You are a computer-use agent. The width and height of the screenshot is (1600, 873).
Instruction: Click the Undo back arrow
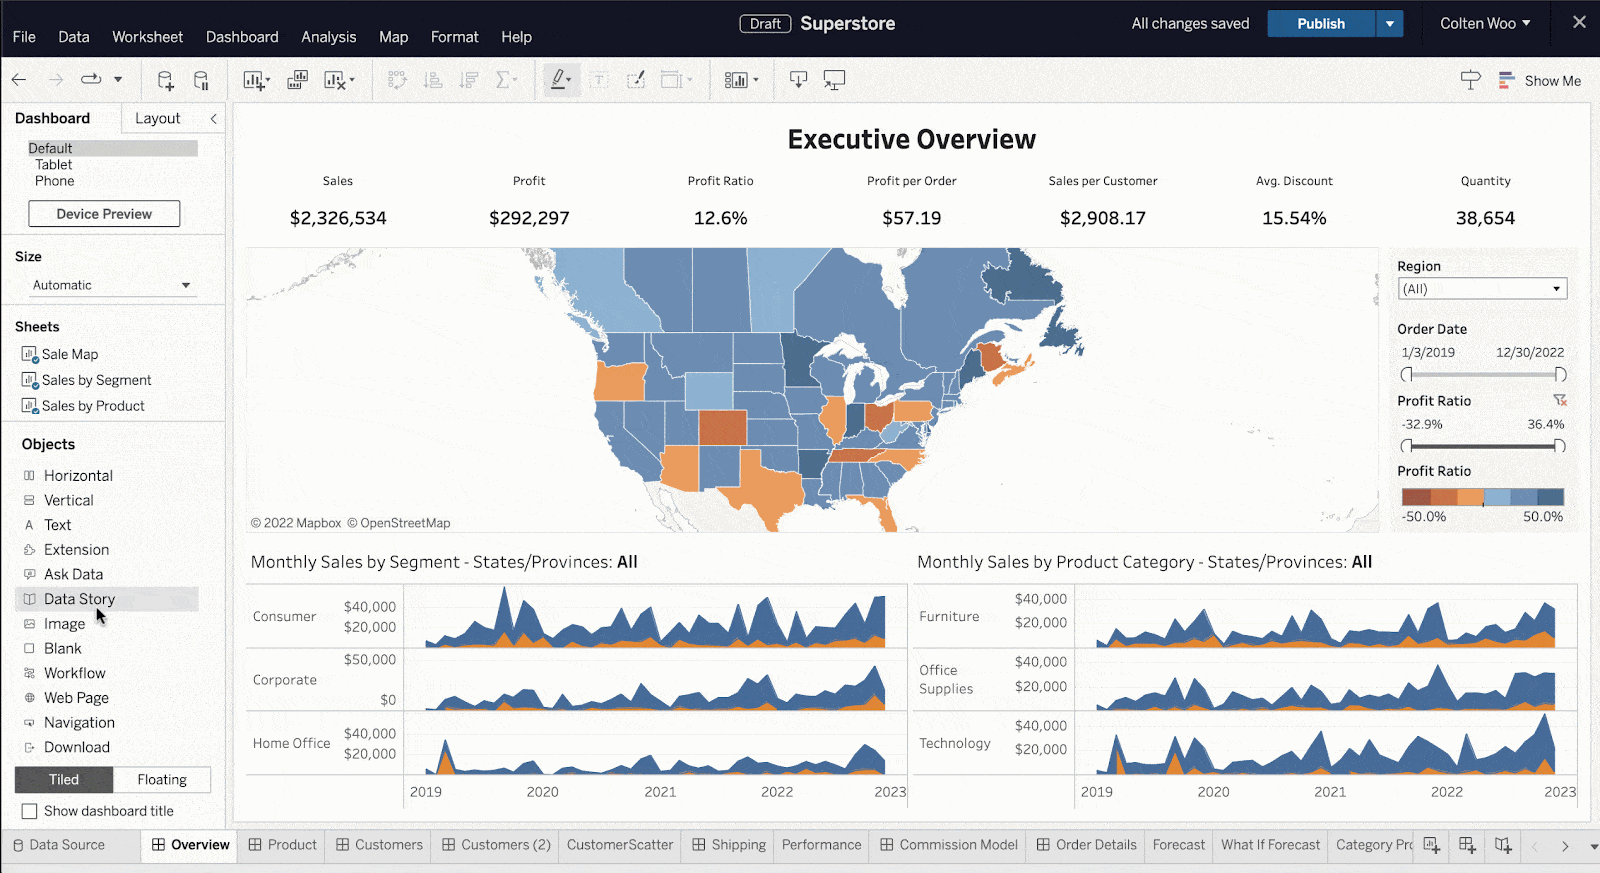(x=19, y=80)
